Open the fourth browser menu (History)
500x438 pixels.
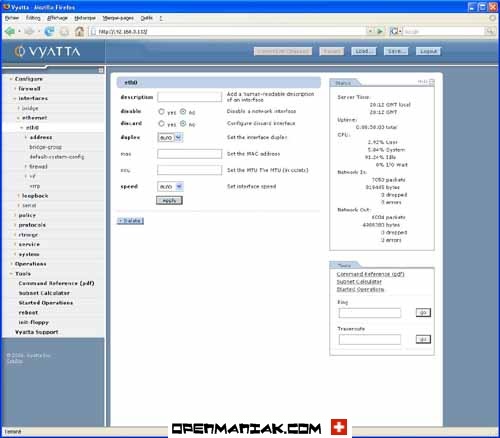[85, 18]
